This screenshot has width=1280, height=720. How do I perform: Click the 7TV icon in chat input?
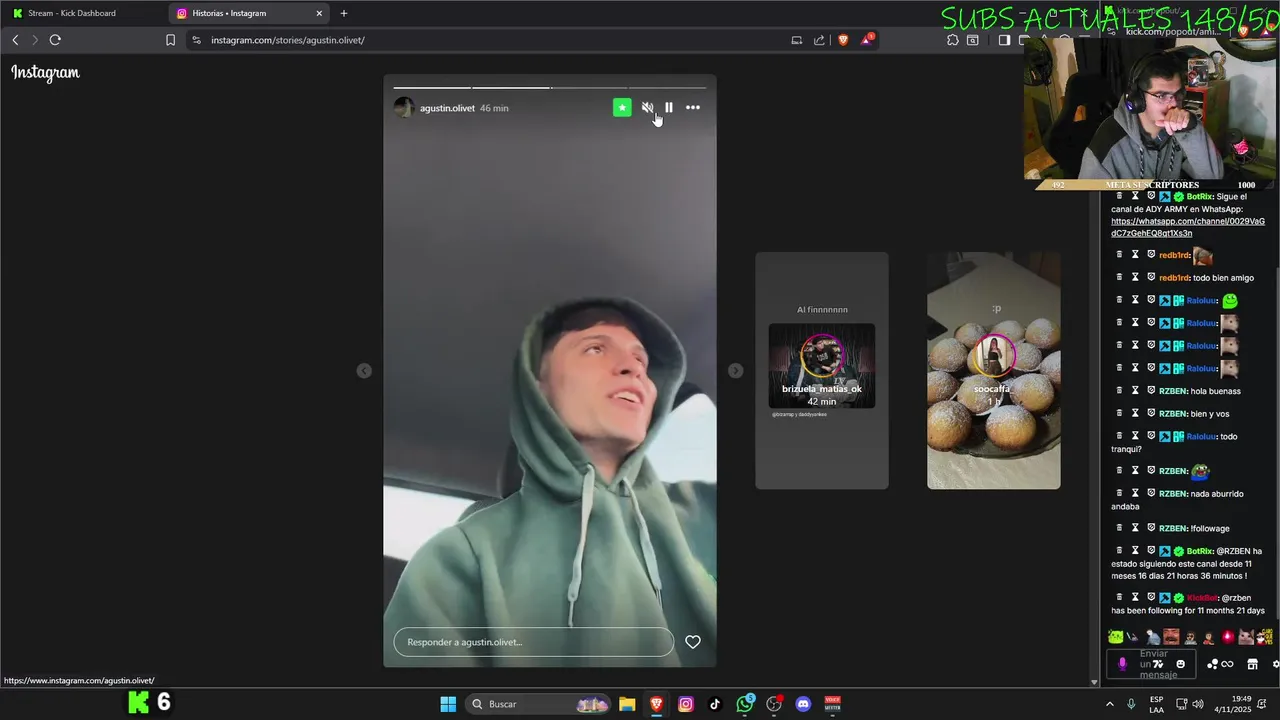[x=1158, y=664]
